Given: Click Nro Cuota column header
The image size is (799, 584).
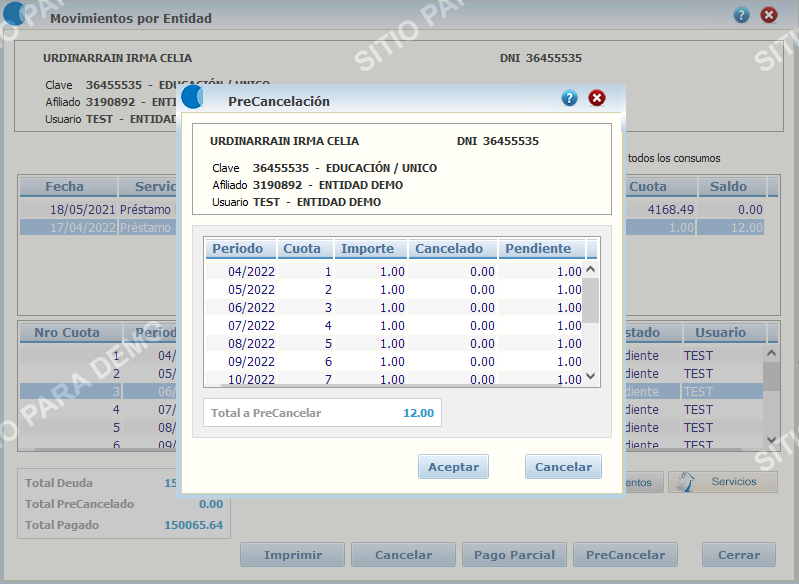Looking at the screenshot, I should (x=71, y=333).
